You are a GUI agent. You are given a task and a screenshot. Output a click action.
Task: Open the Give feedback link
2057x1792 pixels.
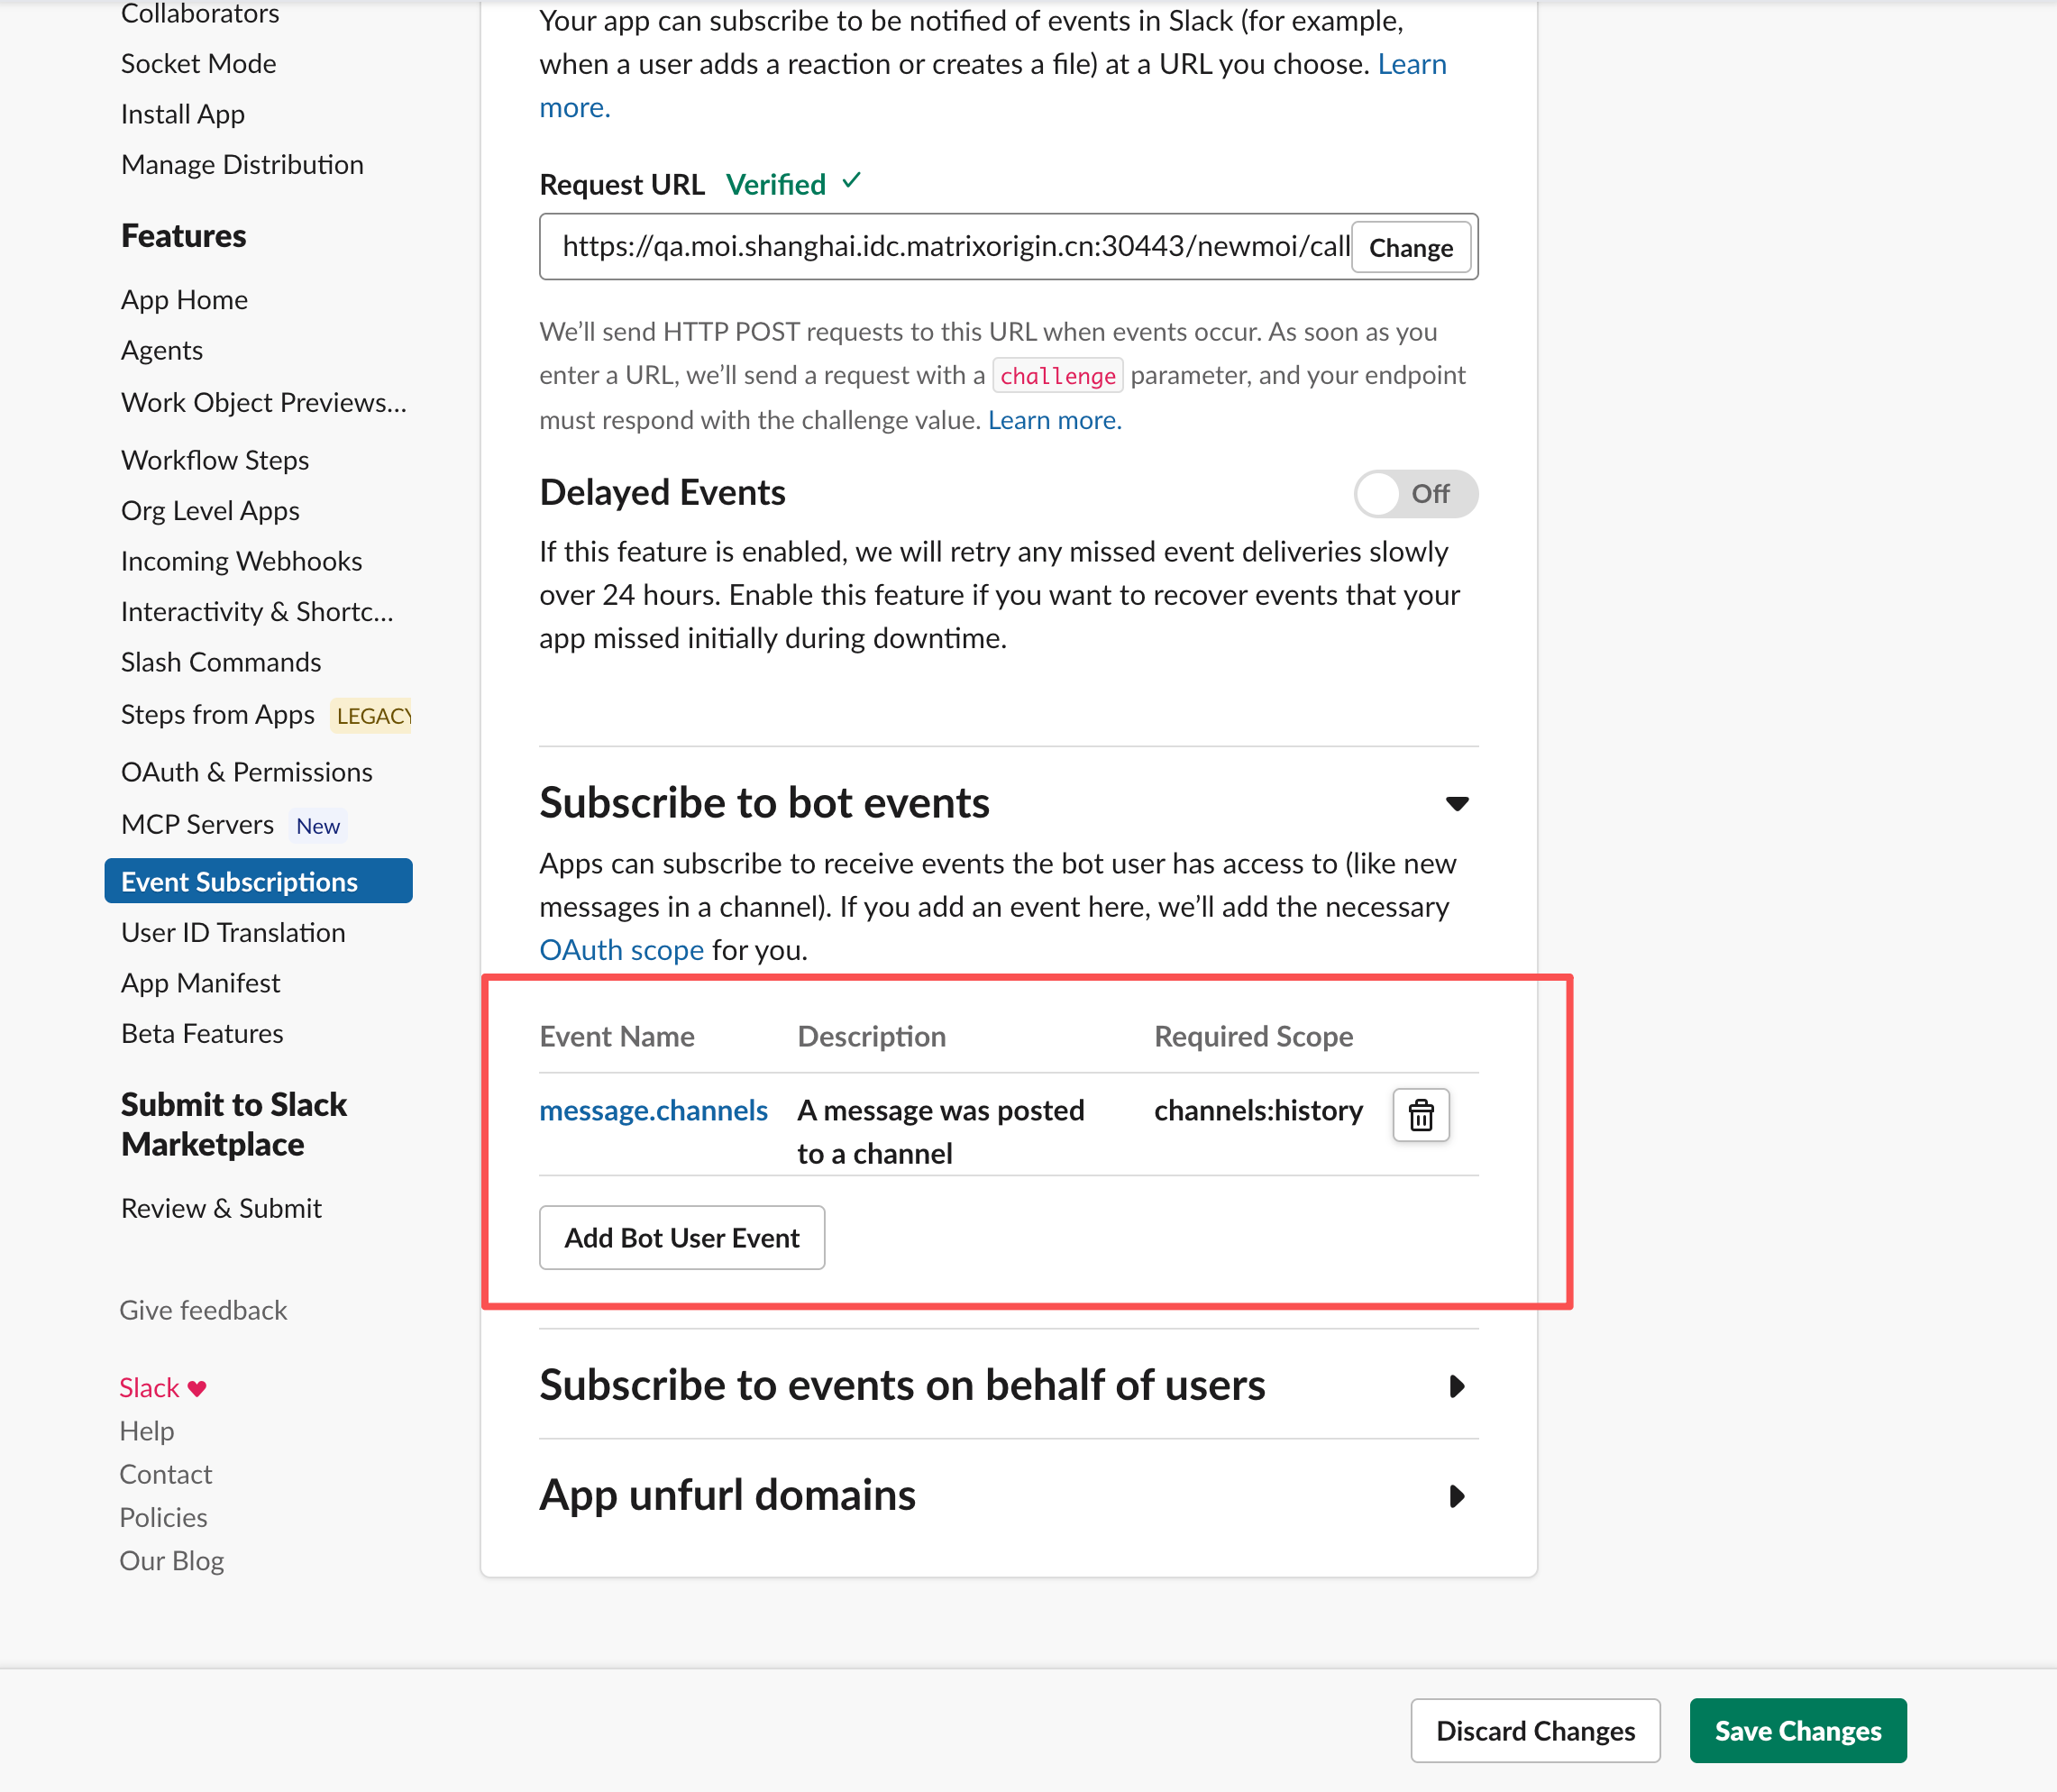[203, 1310]
